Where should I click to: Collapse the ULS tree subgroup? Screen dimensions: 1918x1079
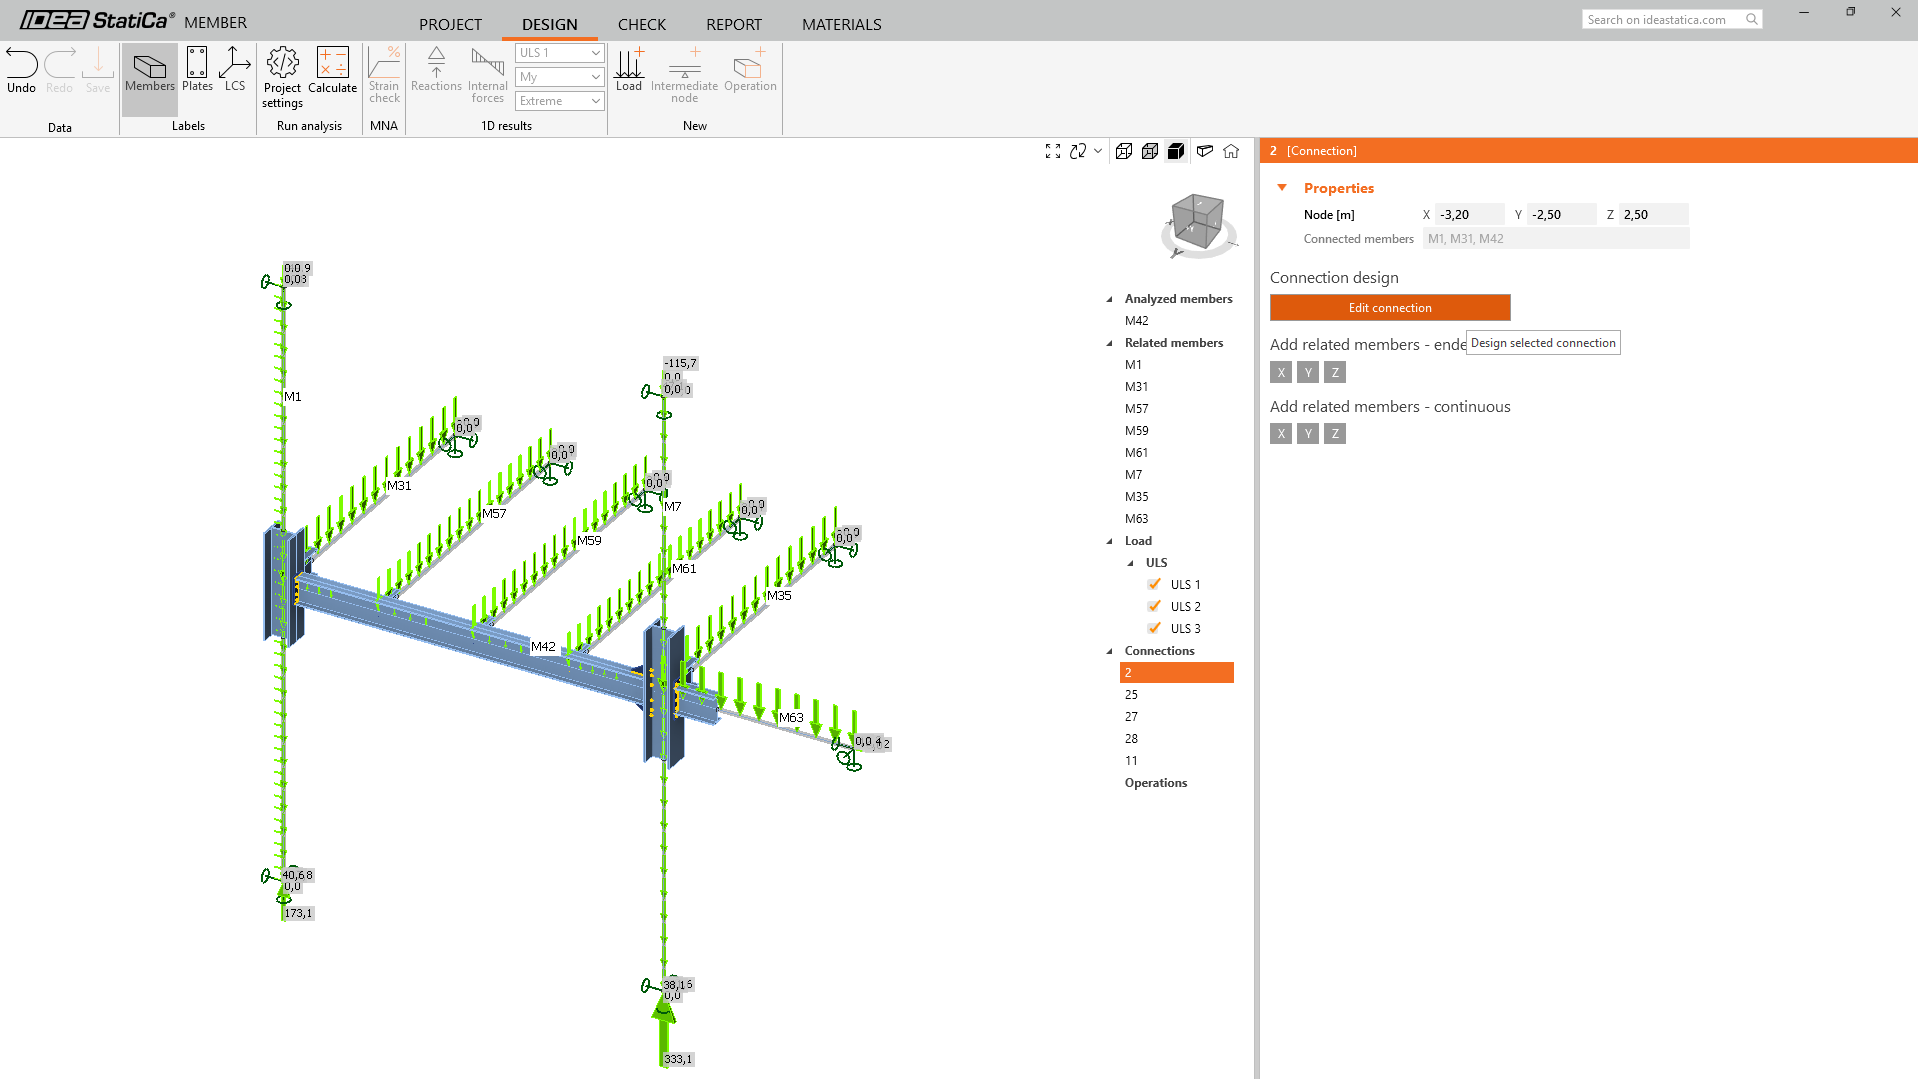(x=1130, y=563)
